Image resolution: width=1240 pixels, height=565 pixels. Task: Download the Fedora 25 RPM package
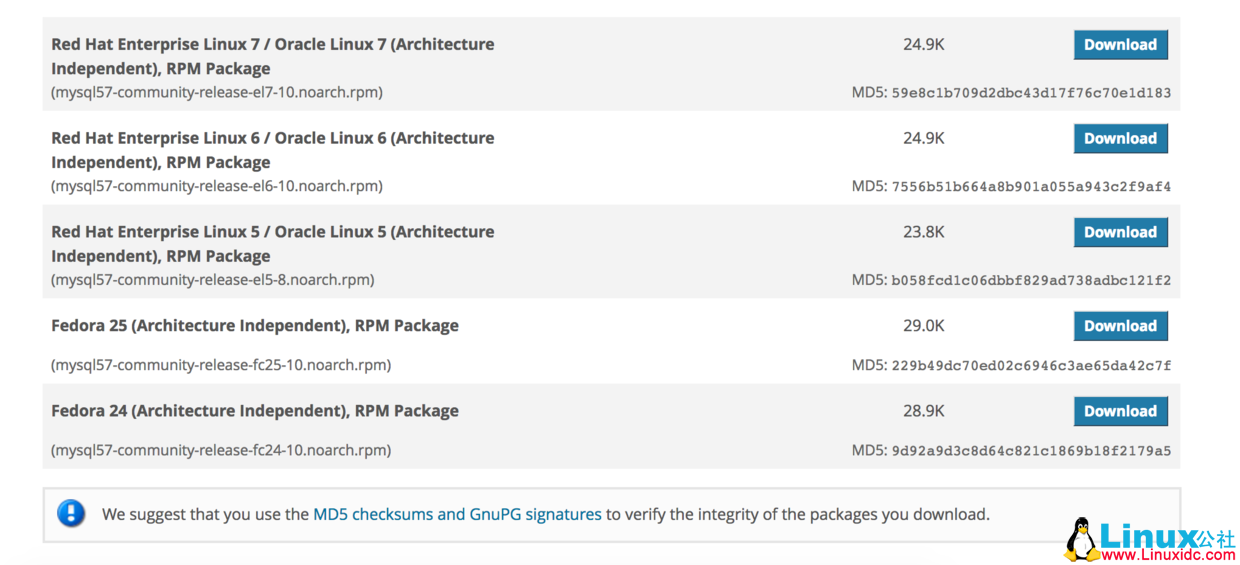coord(1120,326)
